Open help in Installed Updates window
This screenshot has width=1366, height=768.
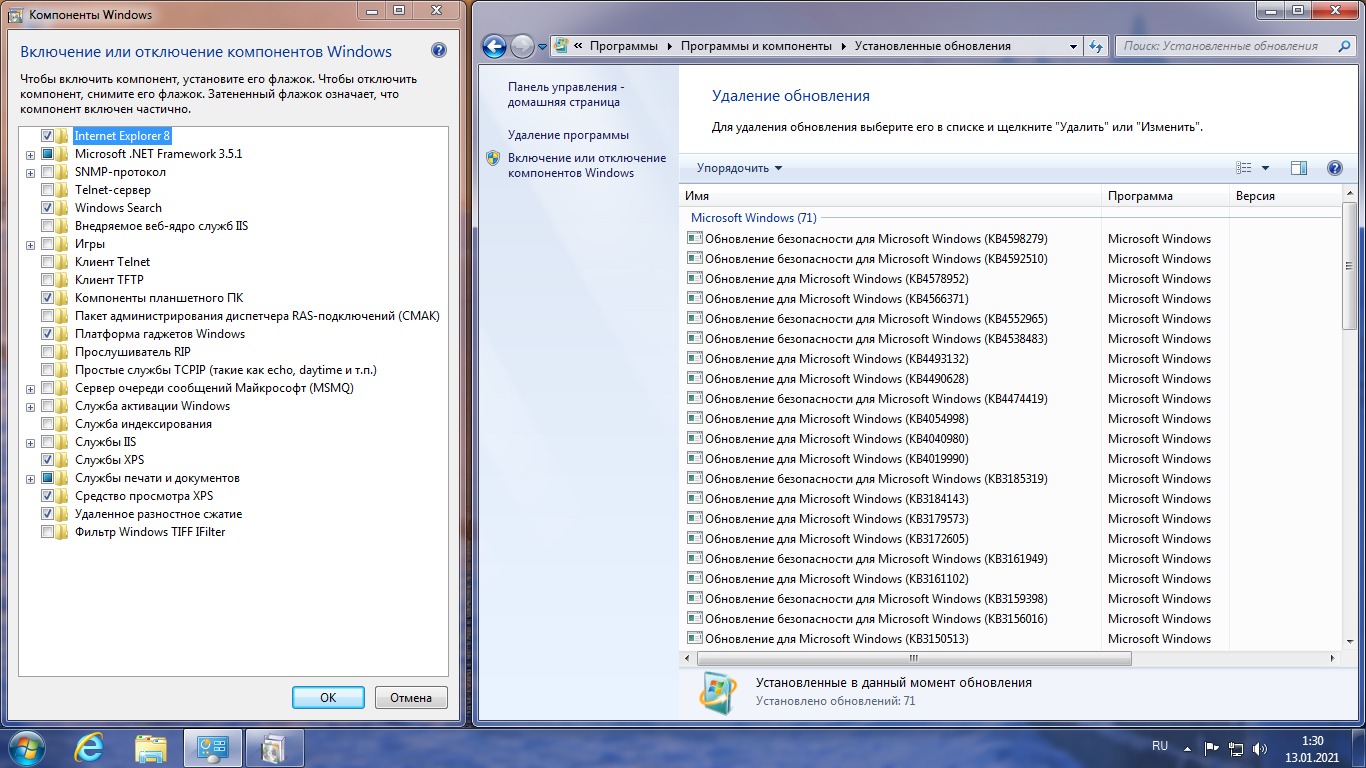point(1334,168)
